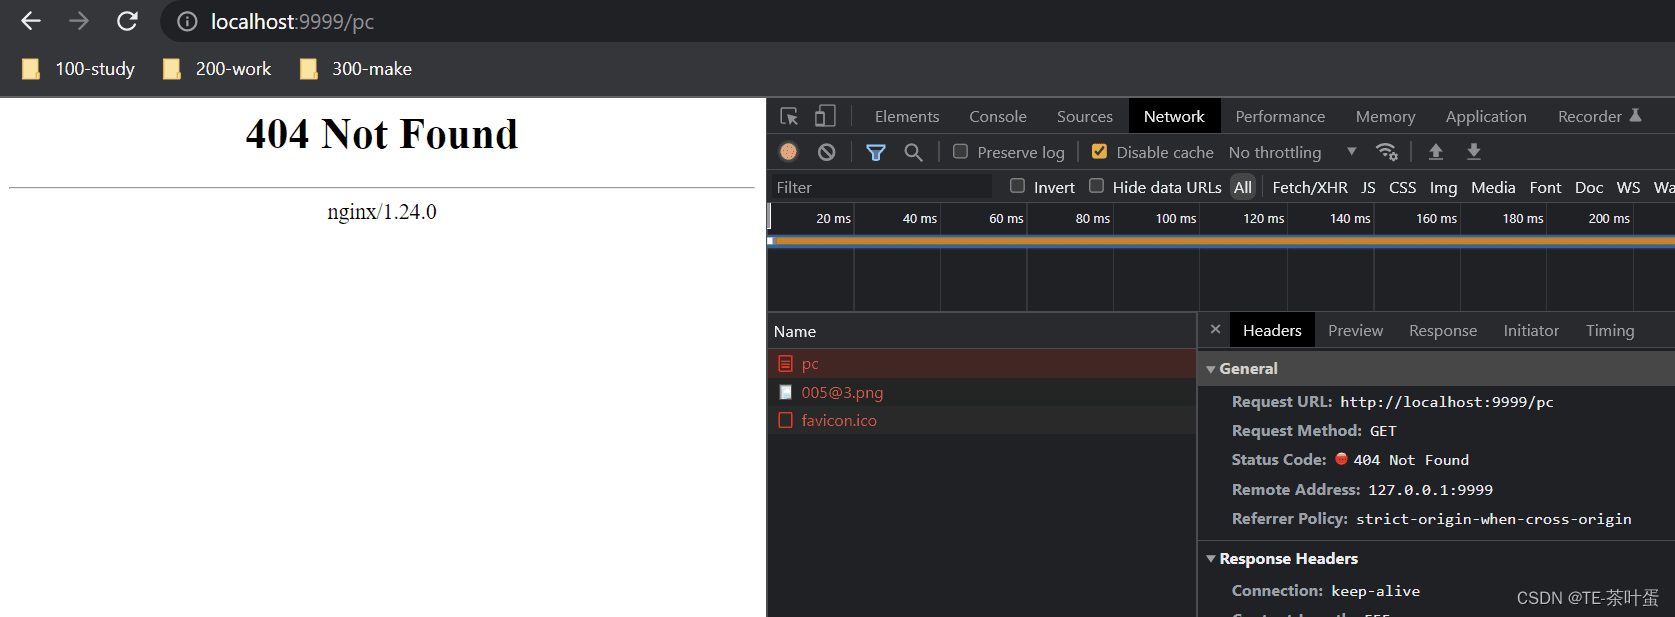Click the network Filter text field

coord(880,187)
